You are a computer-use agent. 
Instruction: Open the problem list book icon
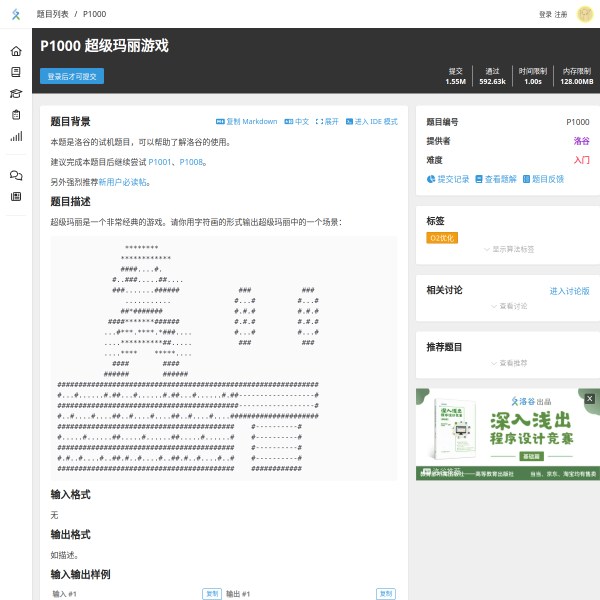16,72
